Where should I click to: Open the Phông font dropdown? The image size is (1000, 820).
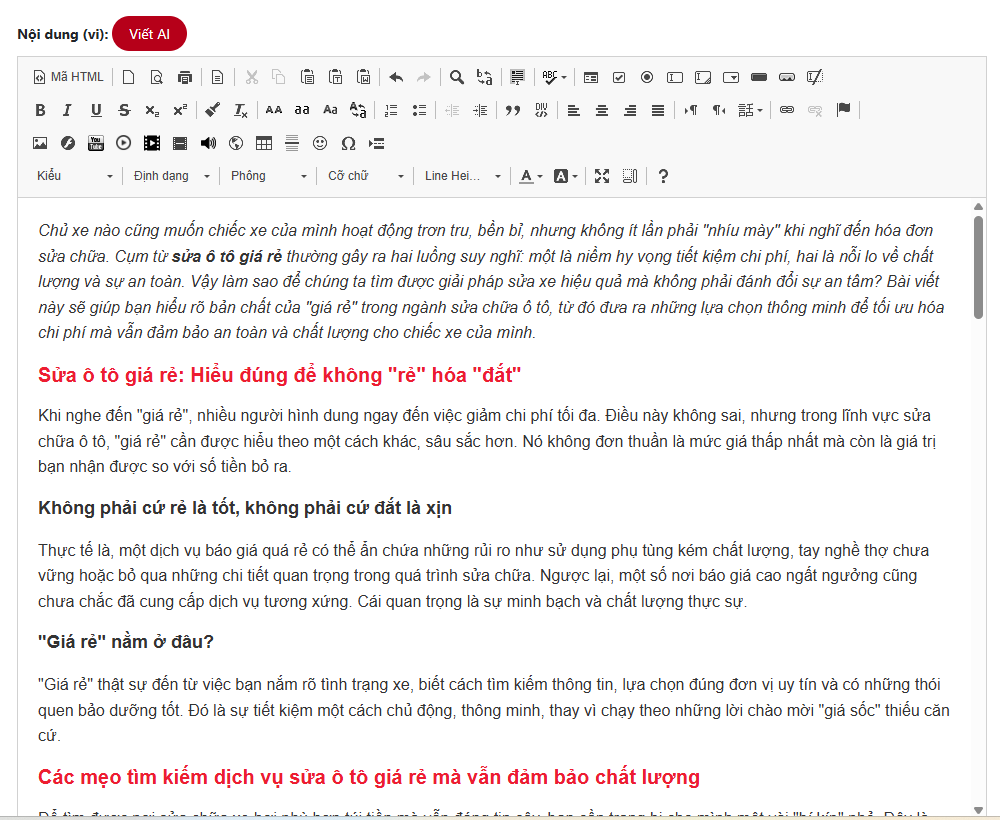pos(268,176)
